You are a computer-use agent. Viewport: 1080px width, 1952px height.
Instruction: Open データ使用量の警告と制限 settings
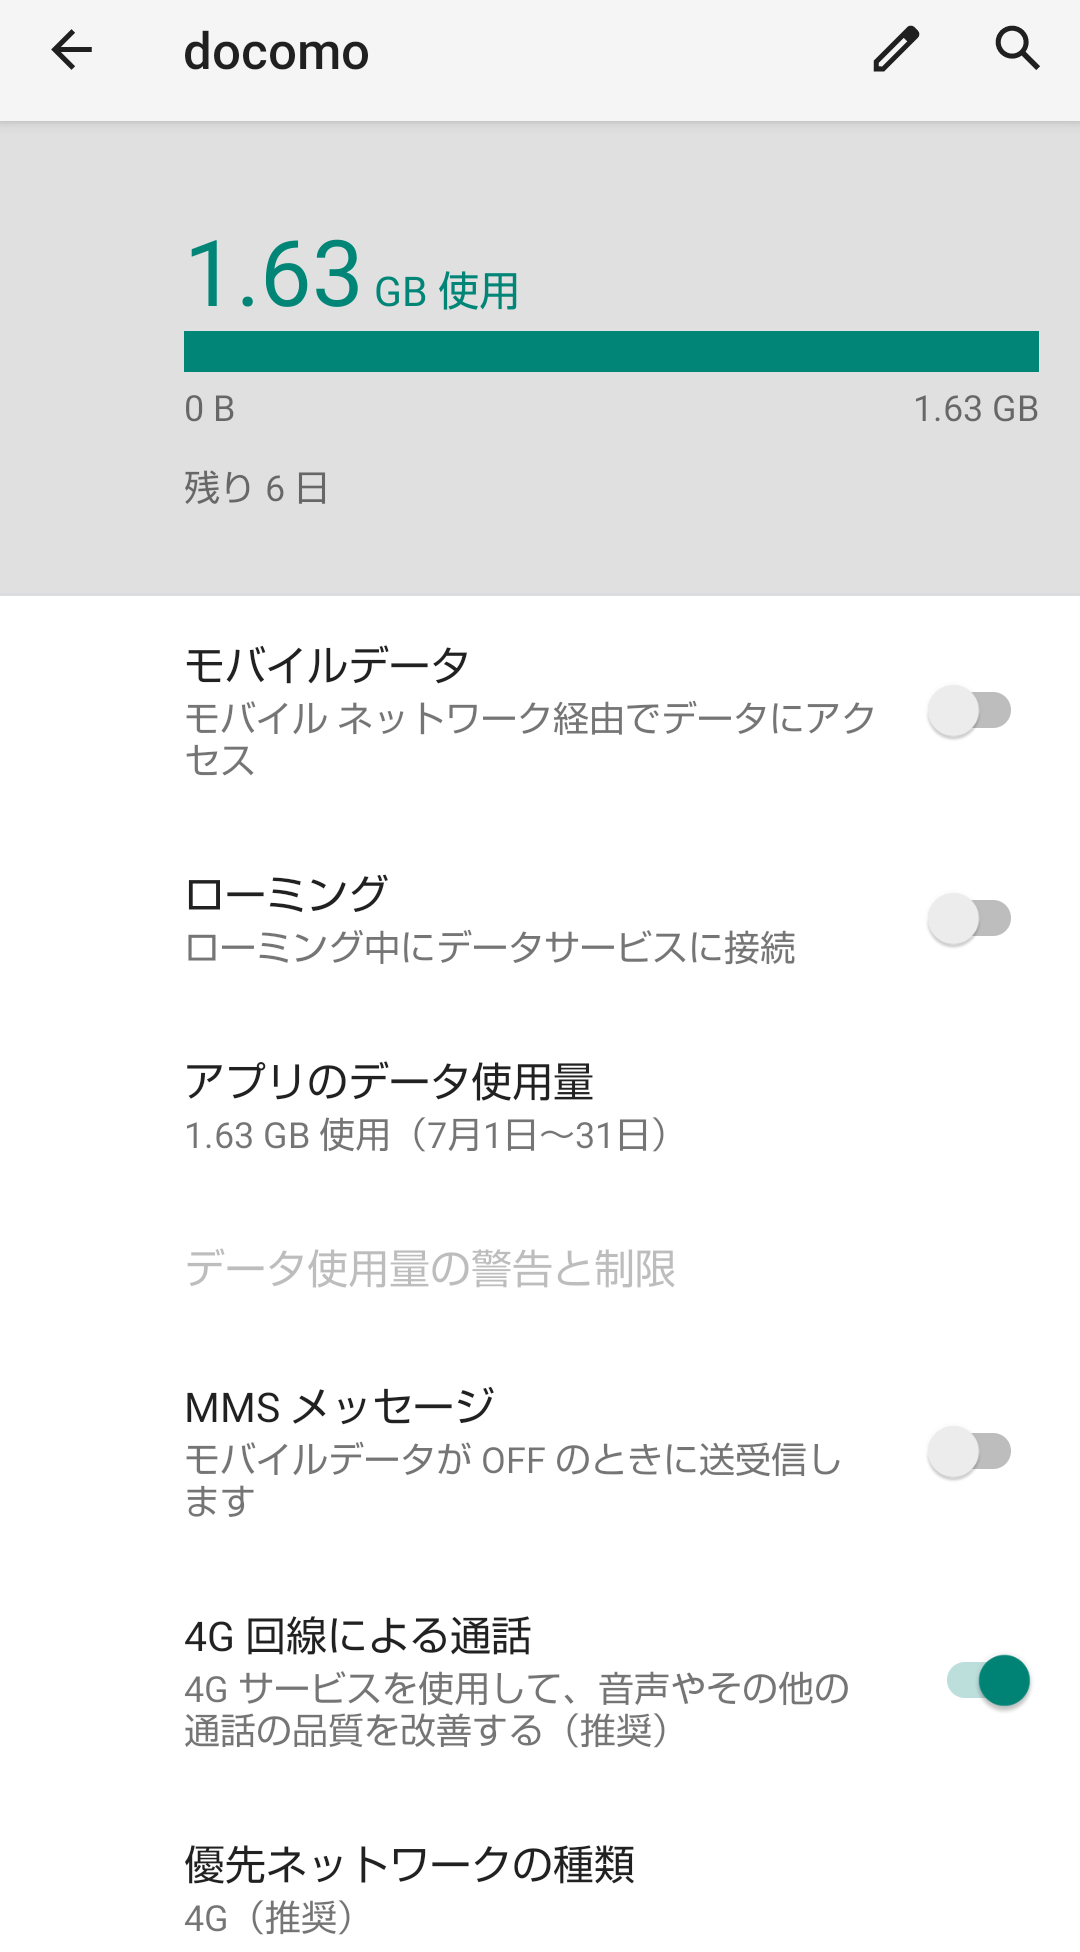430,1269
